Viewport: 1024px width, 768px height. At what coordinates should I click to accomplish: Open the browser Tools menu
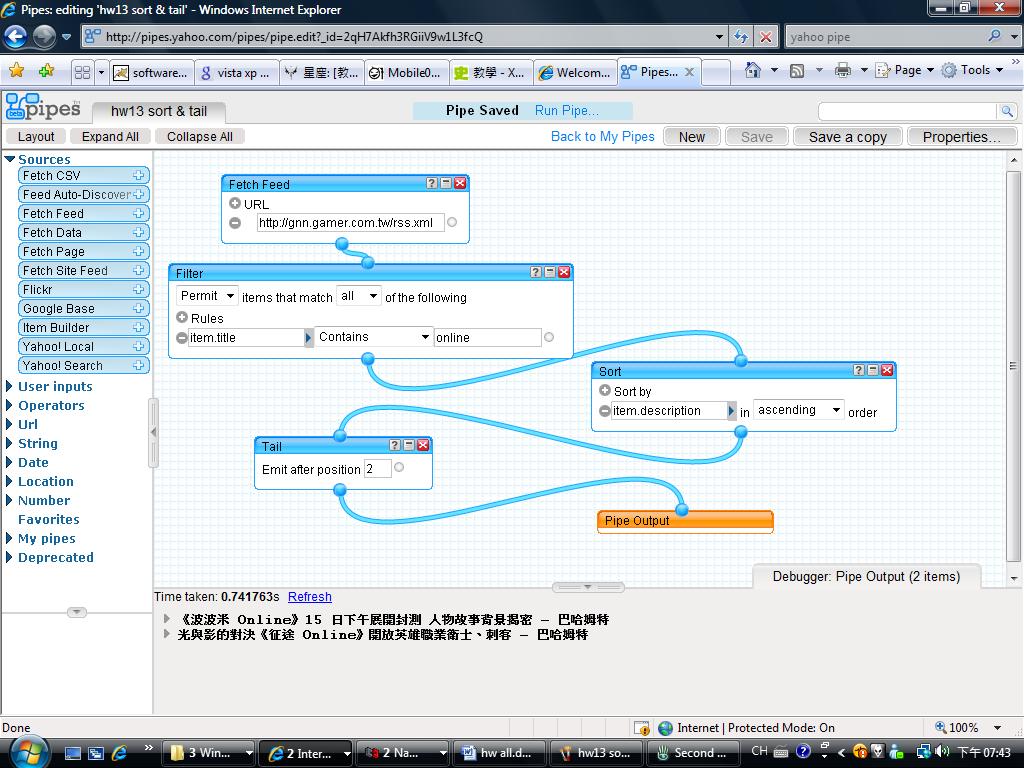pos(973,70)
